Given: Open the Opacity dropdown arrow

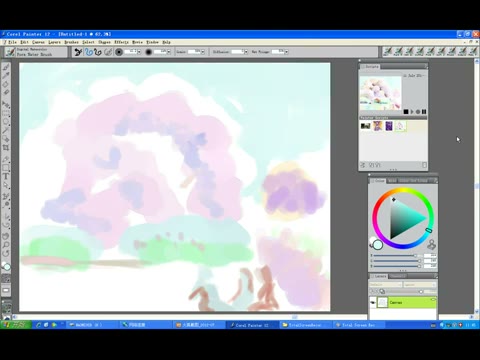Looking at the screenshot, I should [x=169, y=52].
